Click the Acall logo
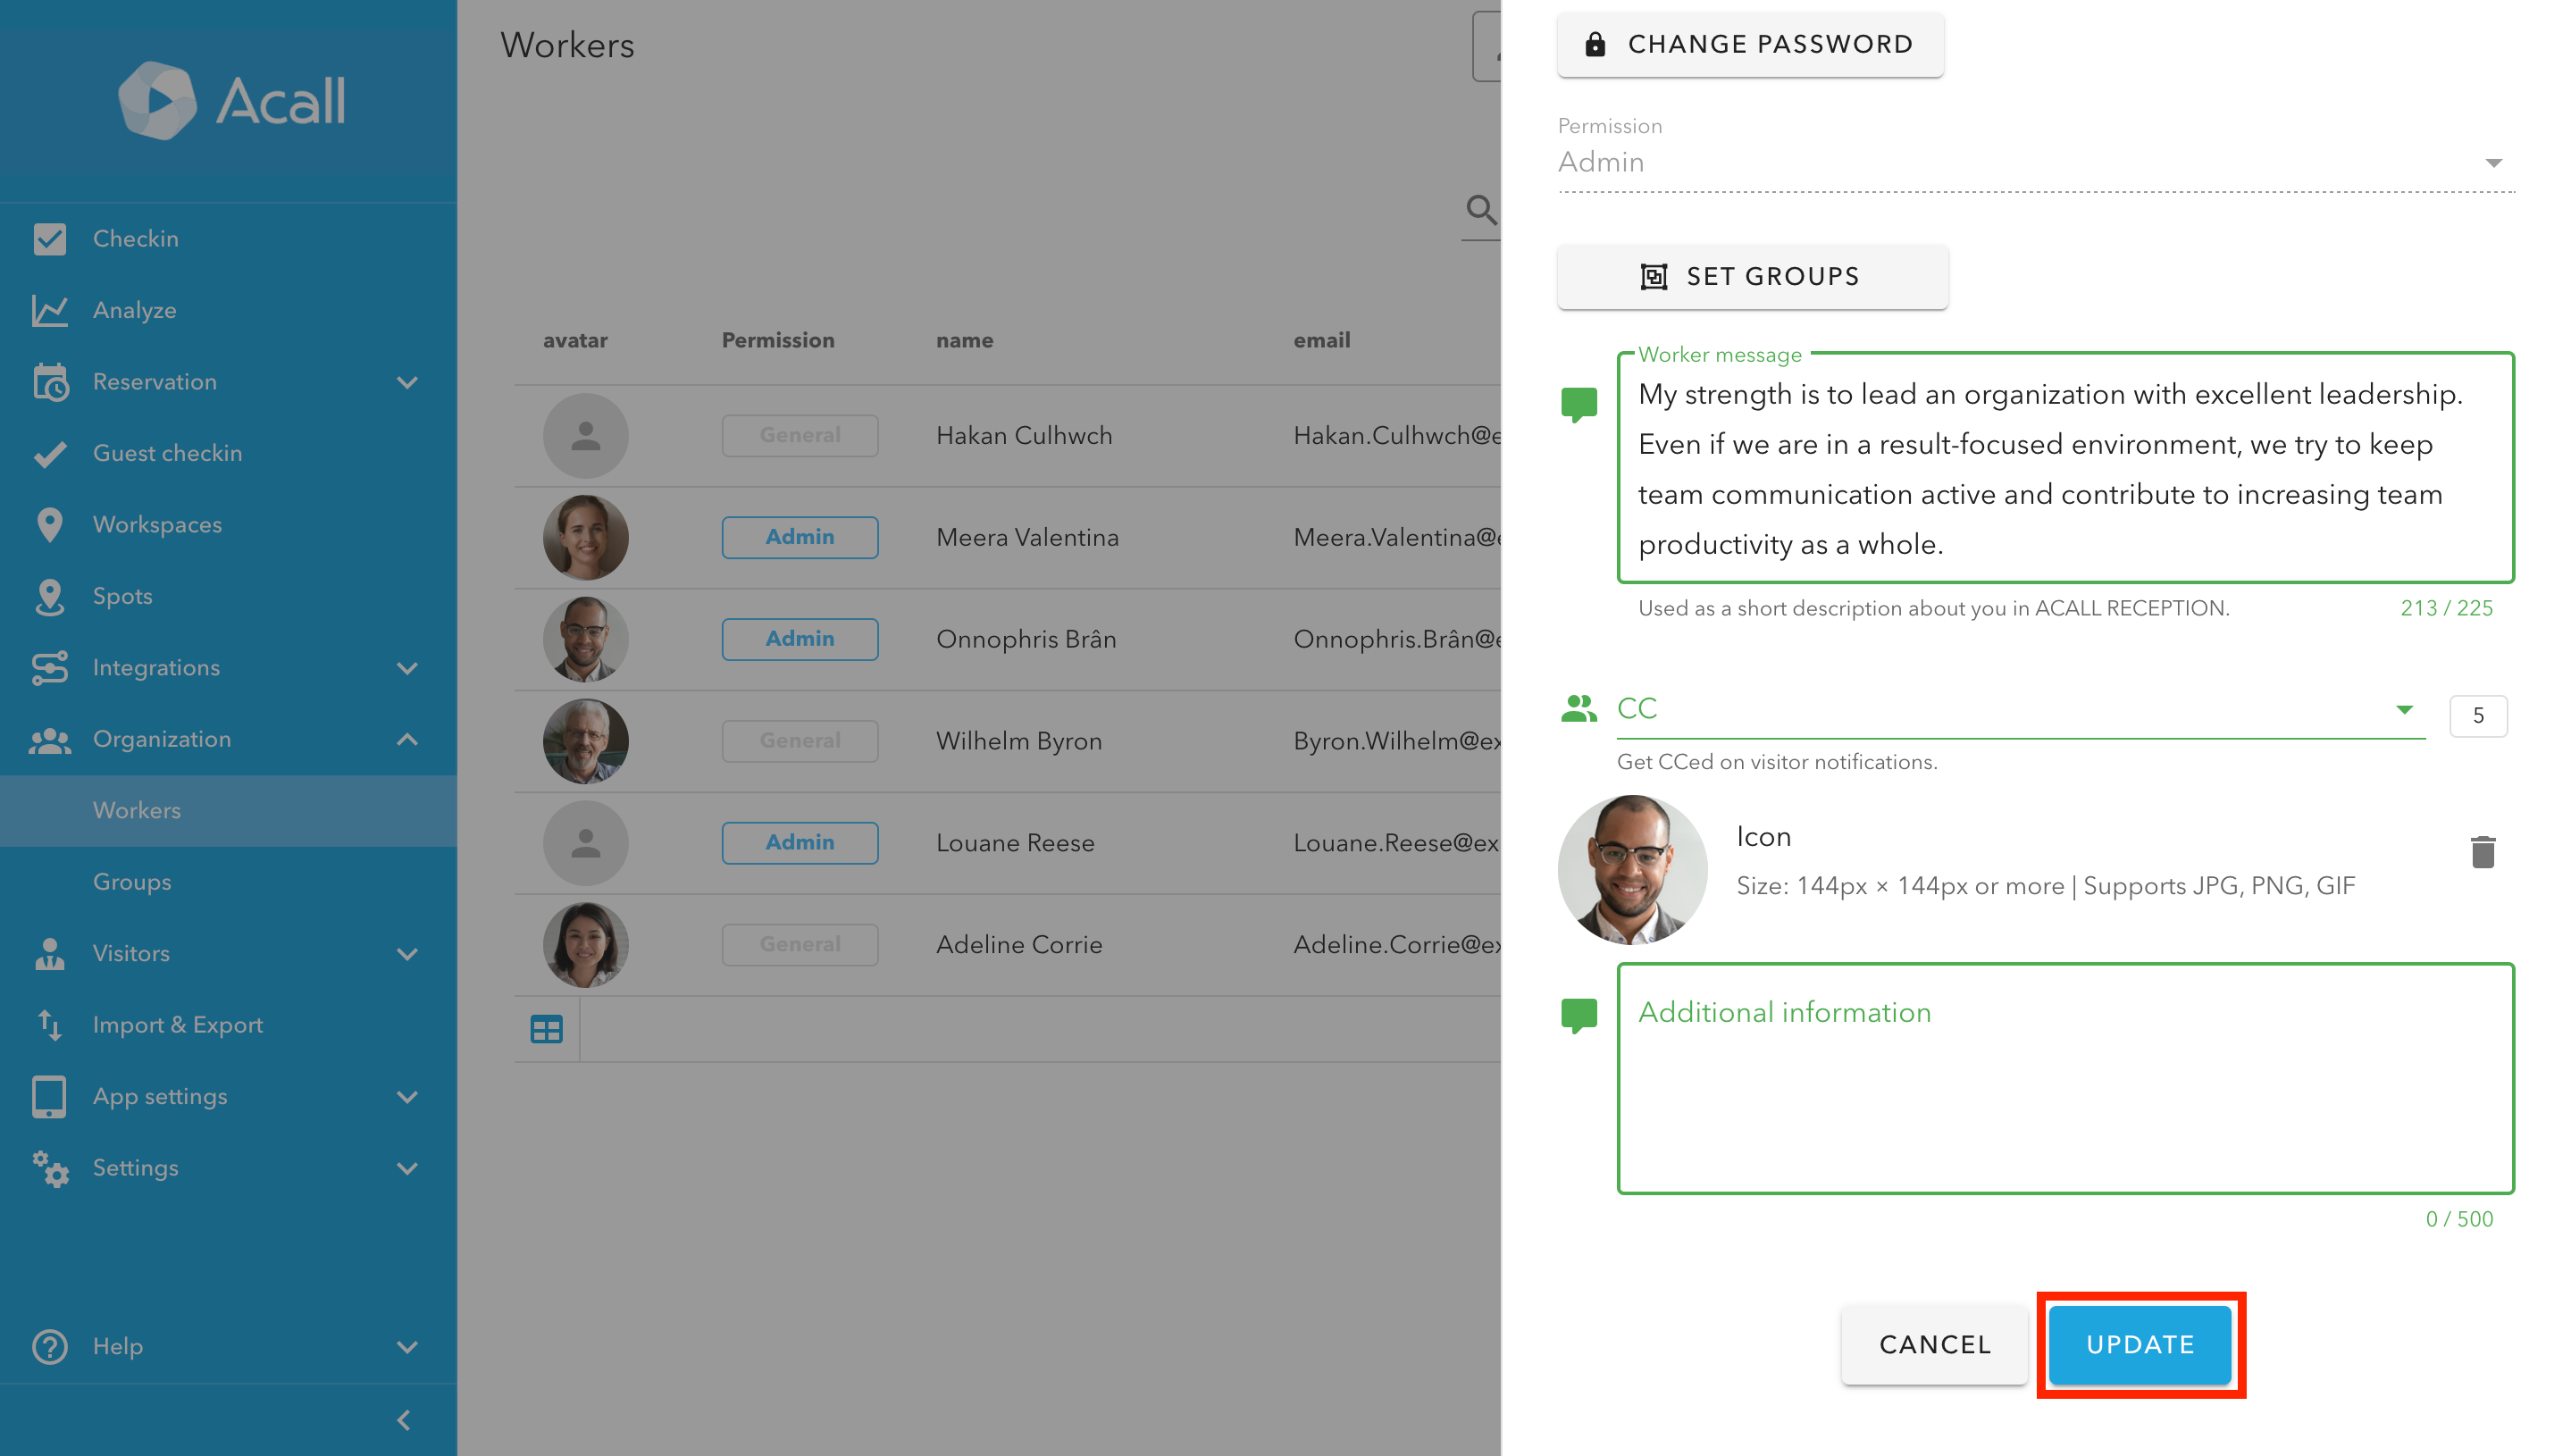 coord(231,100)
